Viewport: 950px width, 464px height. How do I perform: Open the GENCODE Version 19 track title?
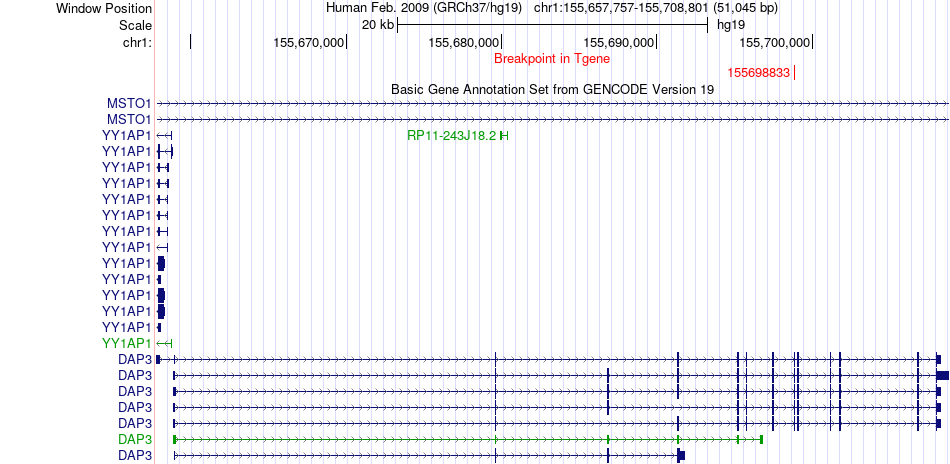(553, 89)
